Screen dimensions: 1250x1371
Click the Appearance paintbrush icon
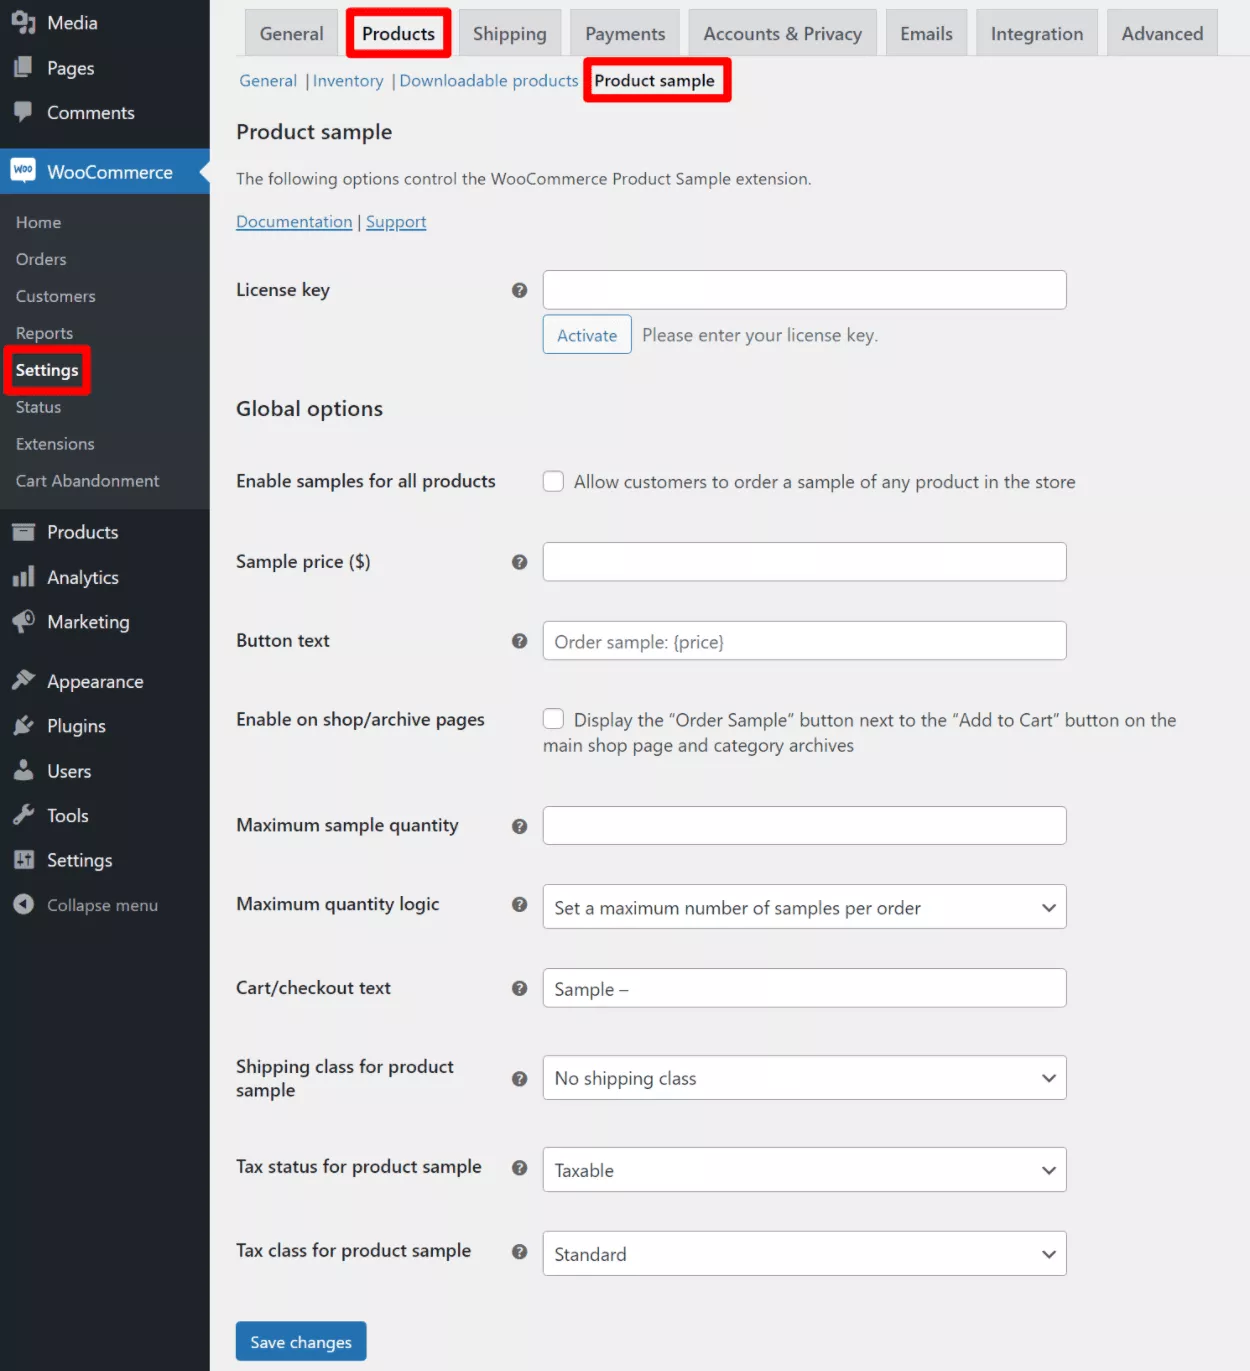(x=23, y=681)
